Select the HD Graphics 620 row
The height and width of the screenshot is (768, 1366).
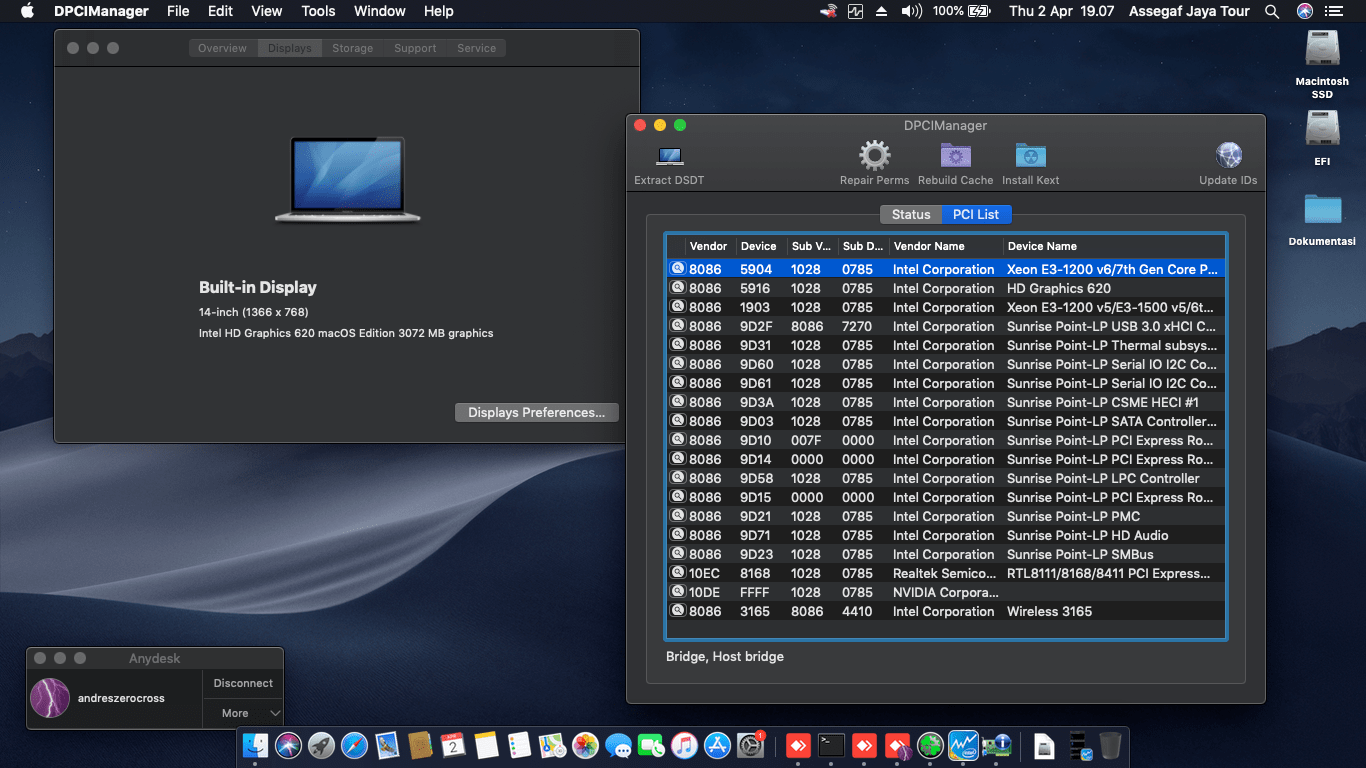pyautogui.click(x=945, y=288)
